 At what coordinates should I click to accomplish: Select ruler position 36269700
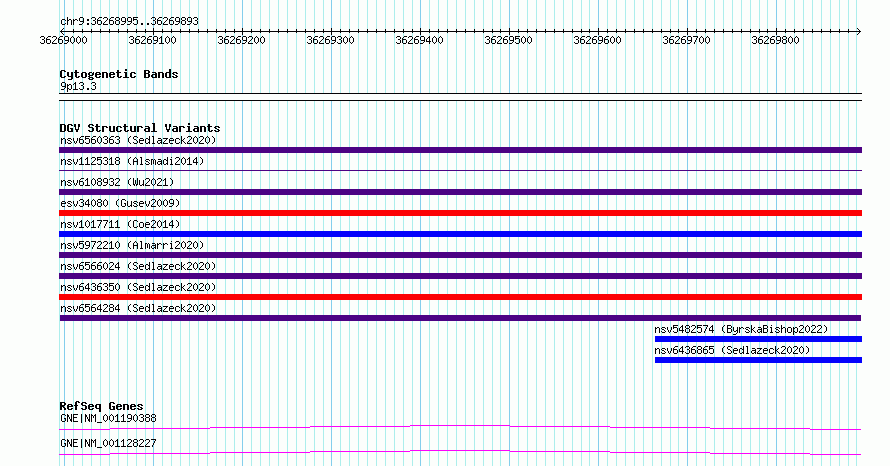pyautogui.click(x=687, y=40)
